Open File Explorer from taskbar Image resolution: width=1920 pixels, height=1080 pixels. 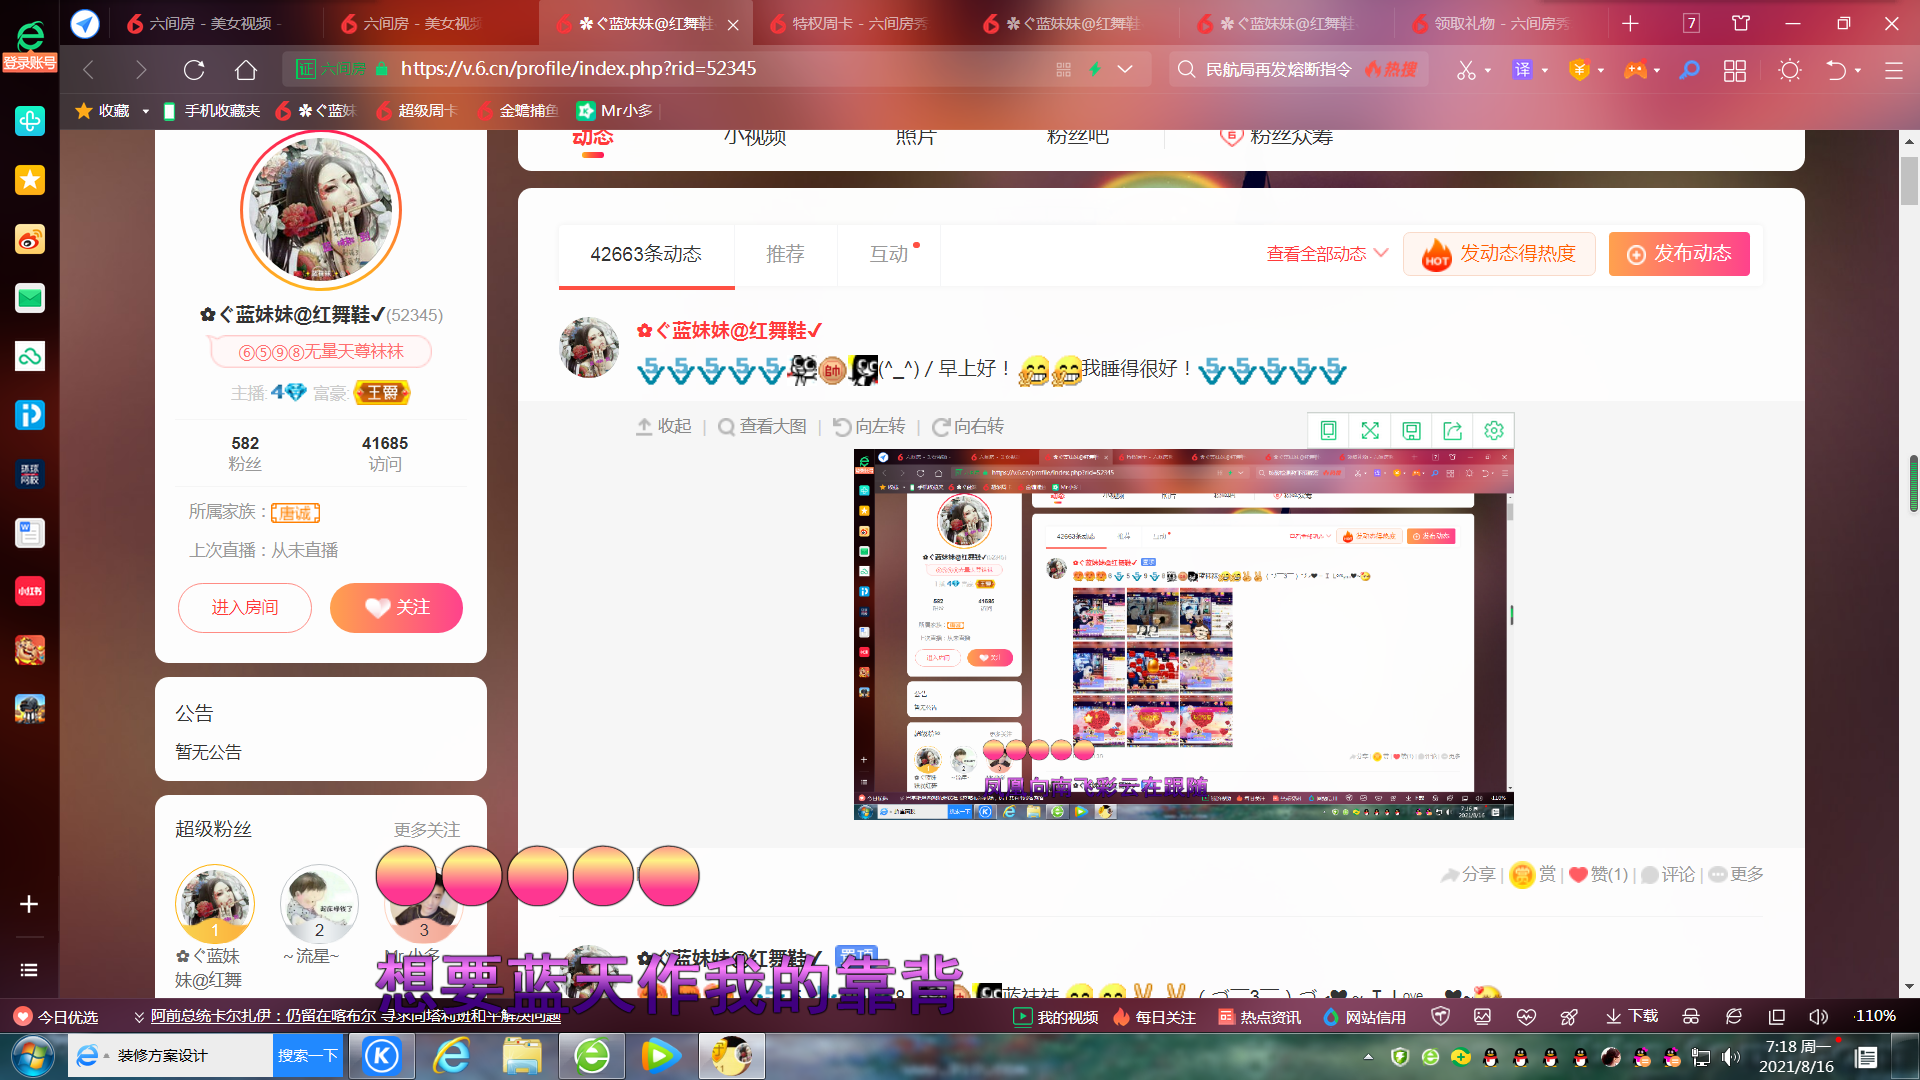tap(521, 1056)
